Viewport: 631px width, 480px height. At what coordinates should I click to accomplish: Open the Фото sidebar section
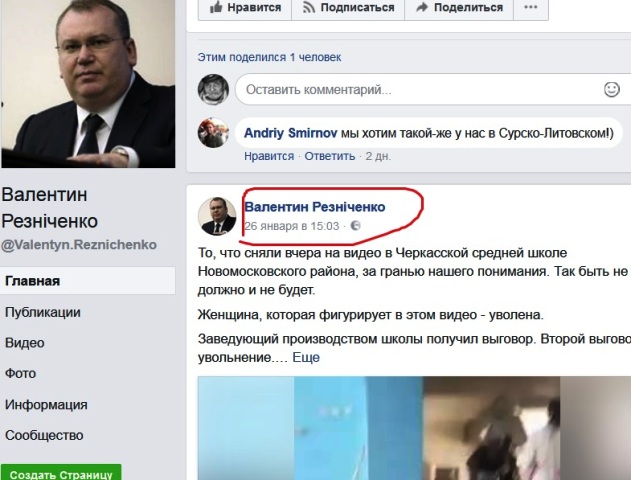click(x=20, y=373)
